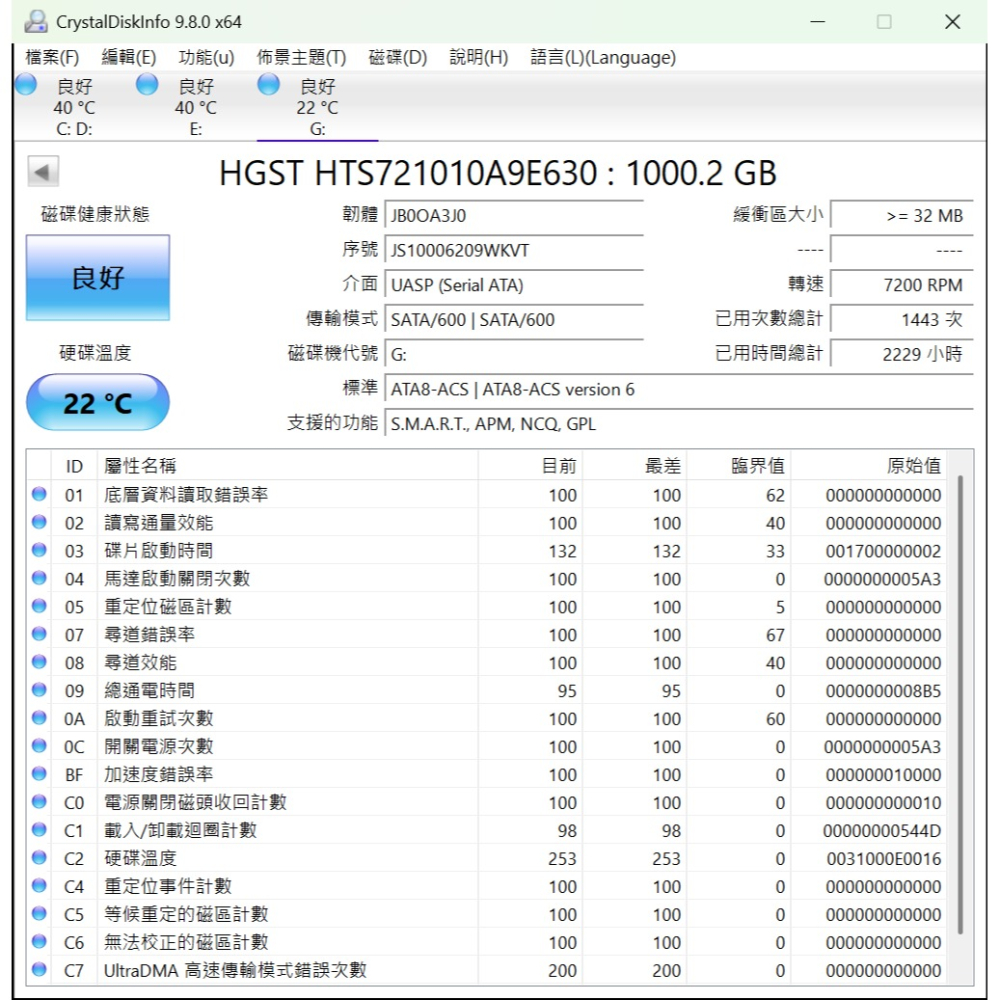Click status dot for attribute C6 row
This screenshot has width=1000, height=1000.
pyautogui.click(x=39, y=942)
